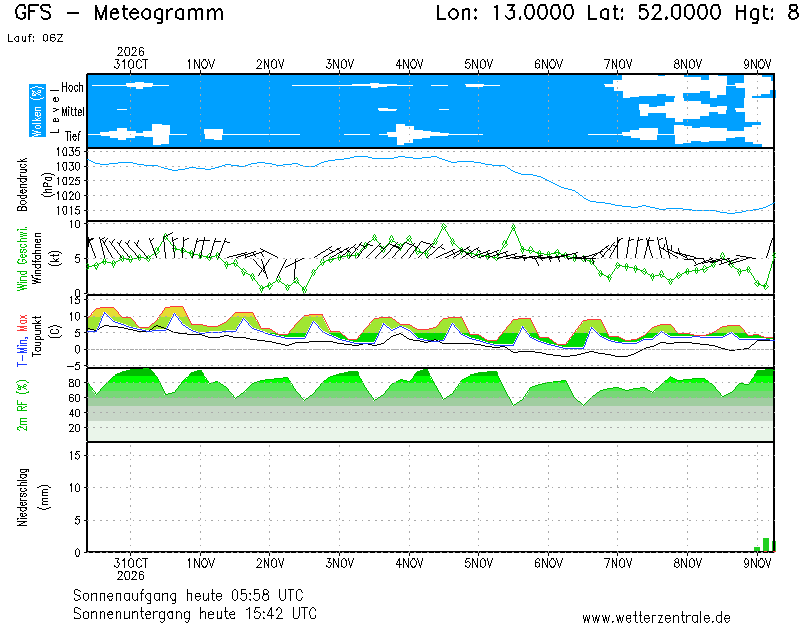Click "Sonnenaufgang heute 05:58 UTC" text
The width and height of the screenshot is (800, 625).
188,595
